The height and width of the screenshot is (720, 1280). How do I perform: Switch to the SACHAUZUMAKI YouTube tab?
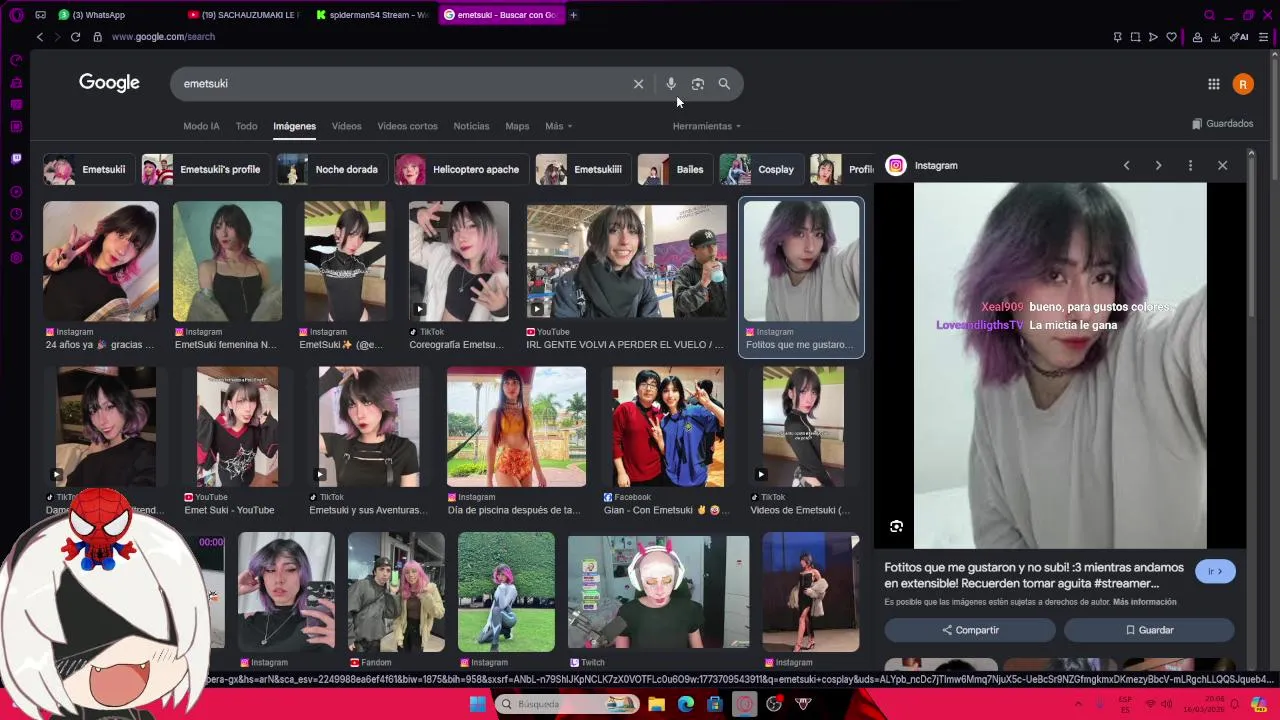[244, 15]
